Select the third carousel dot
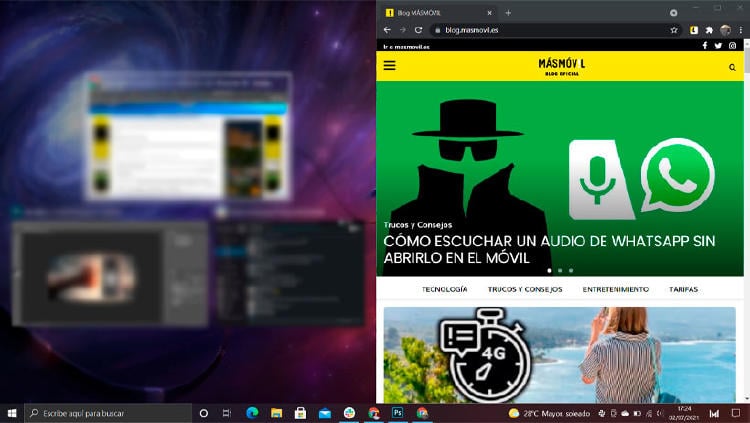The image size is (750, 423). coord(571,270)
